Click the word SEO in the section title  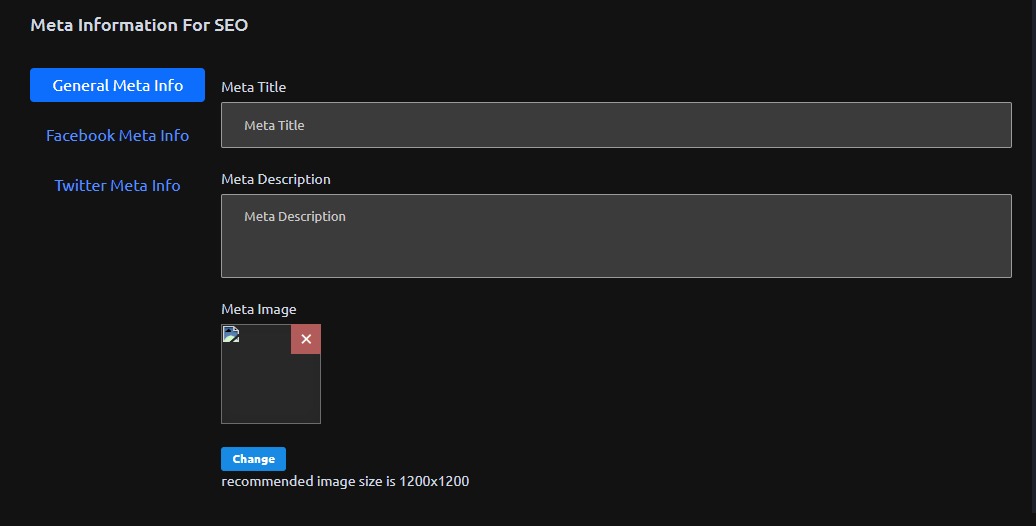[x=231, y=25]
